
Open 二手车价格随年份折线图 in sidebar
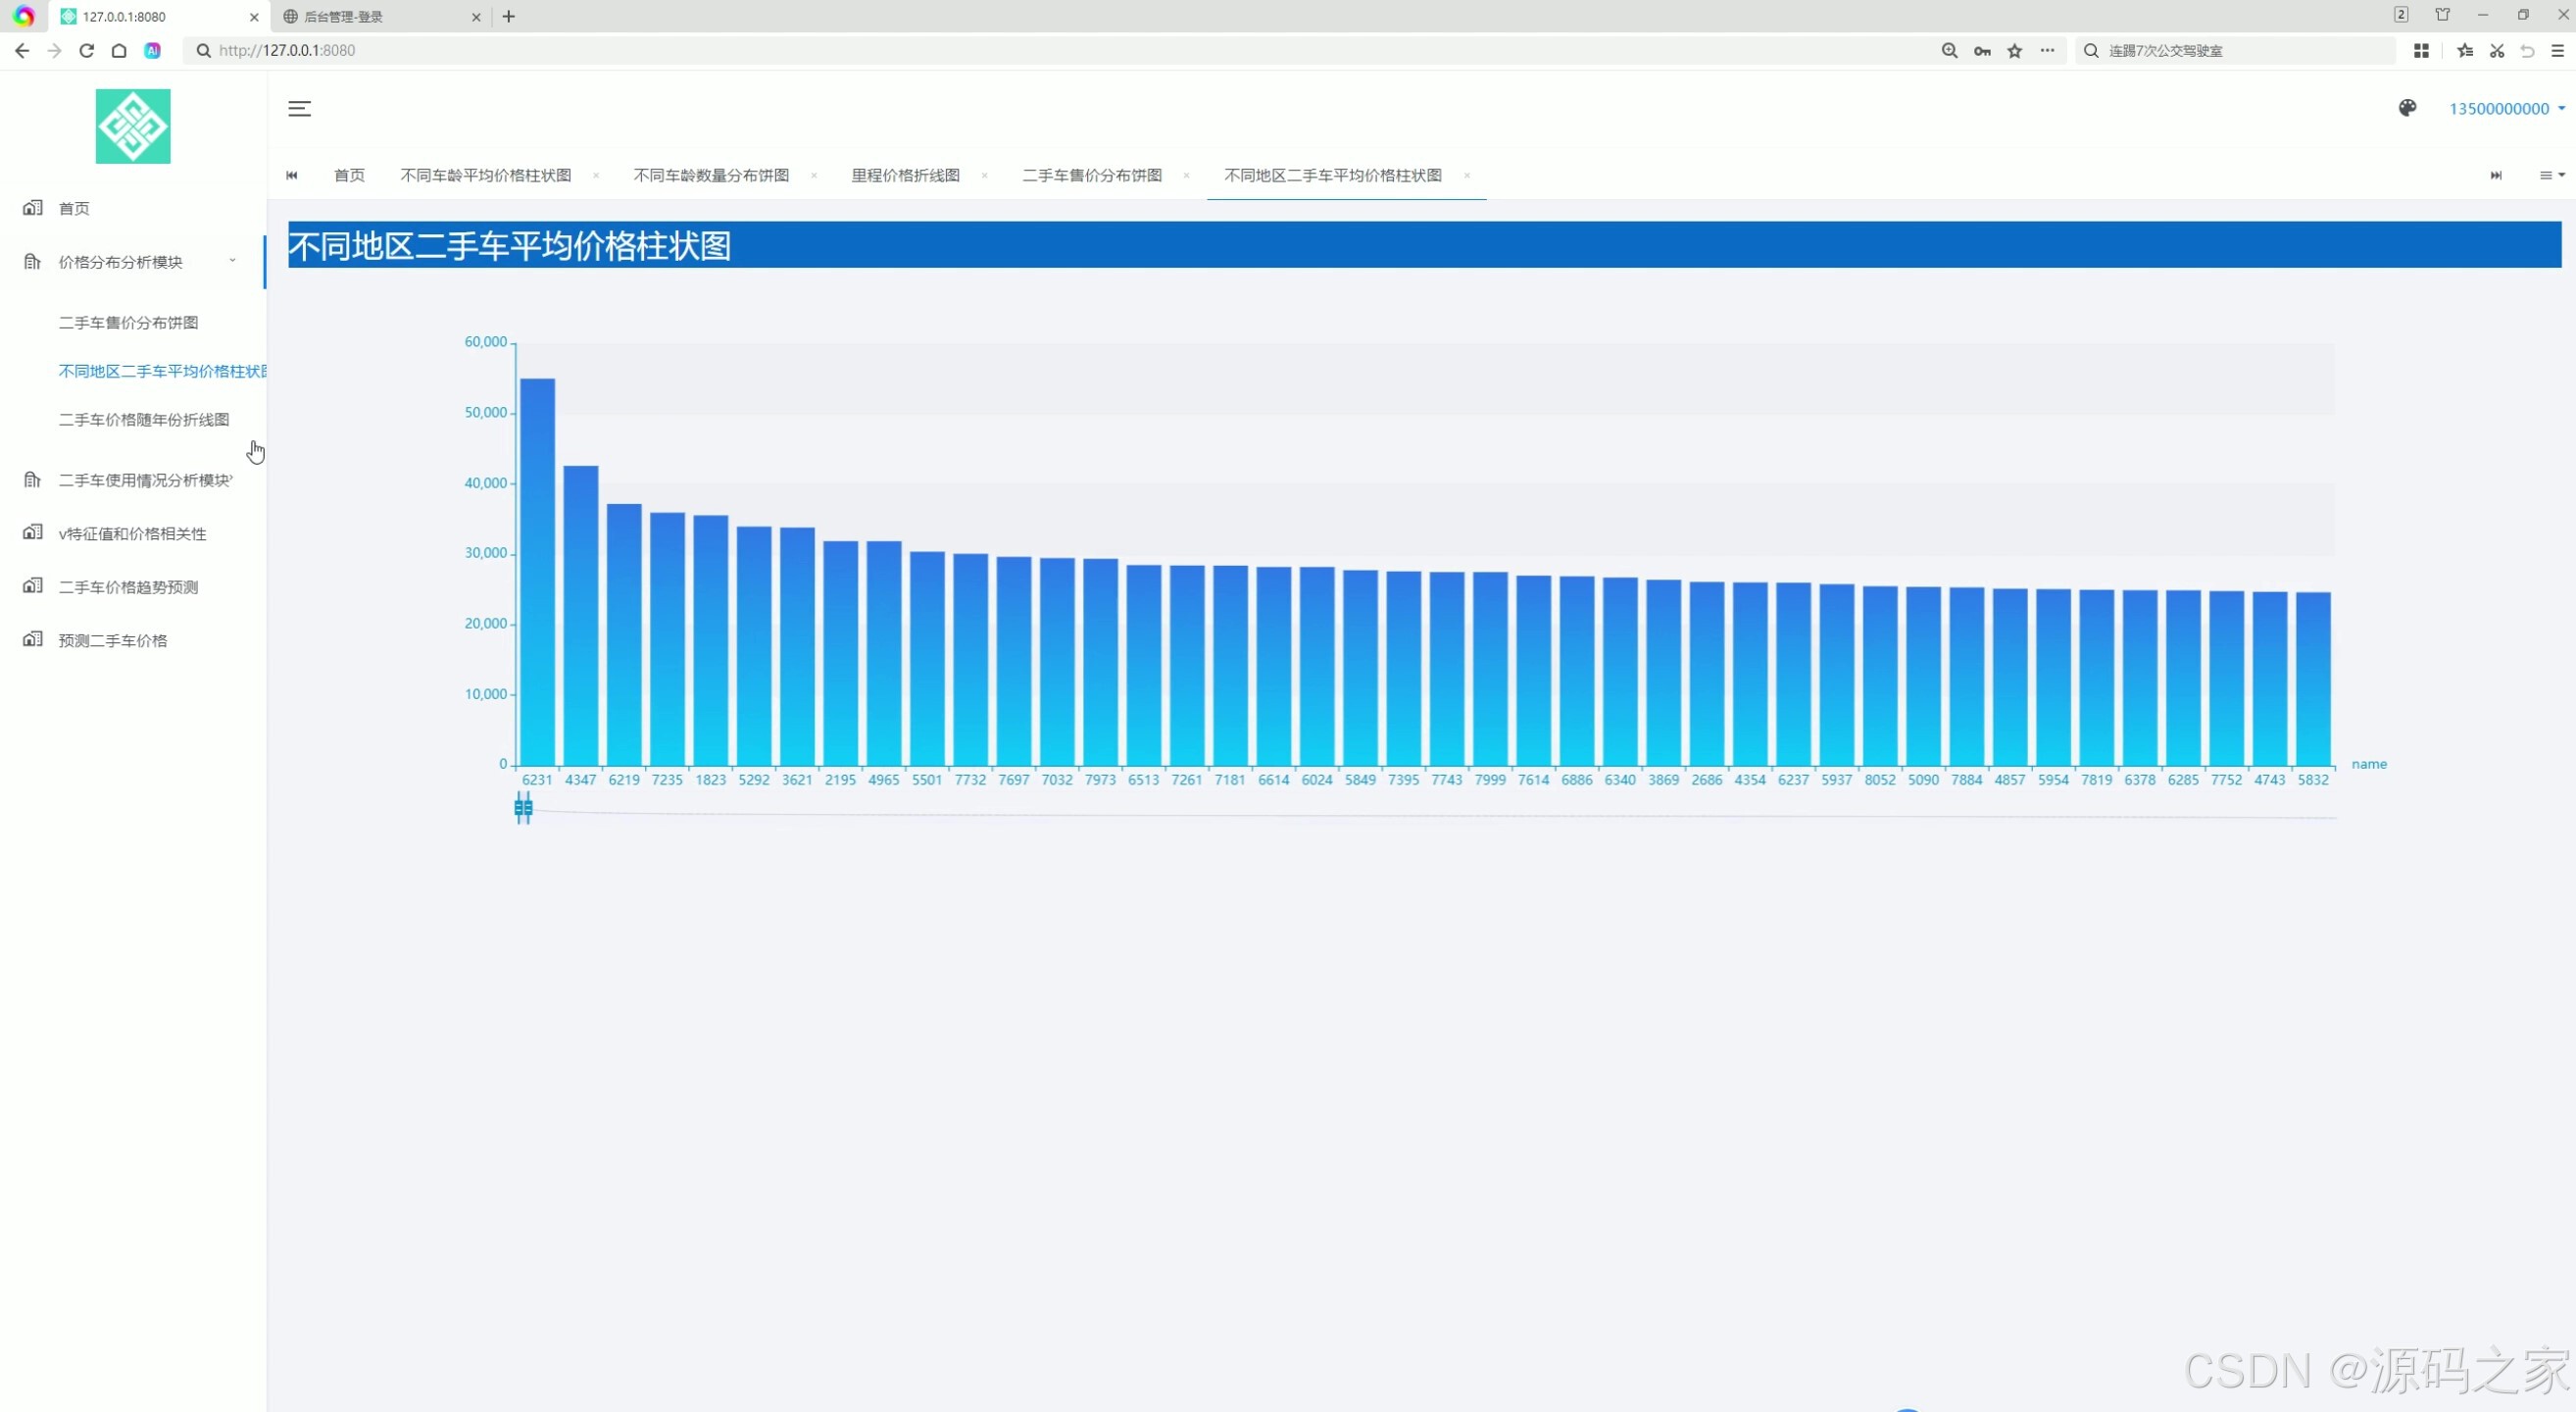click(x=144, y=419)
